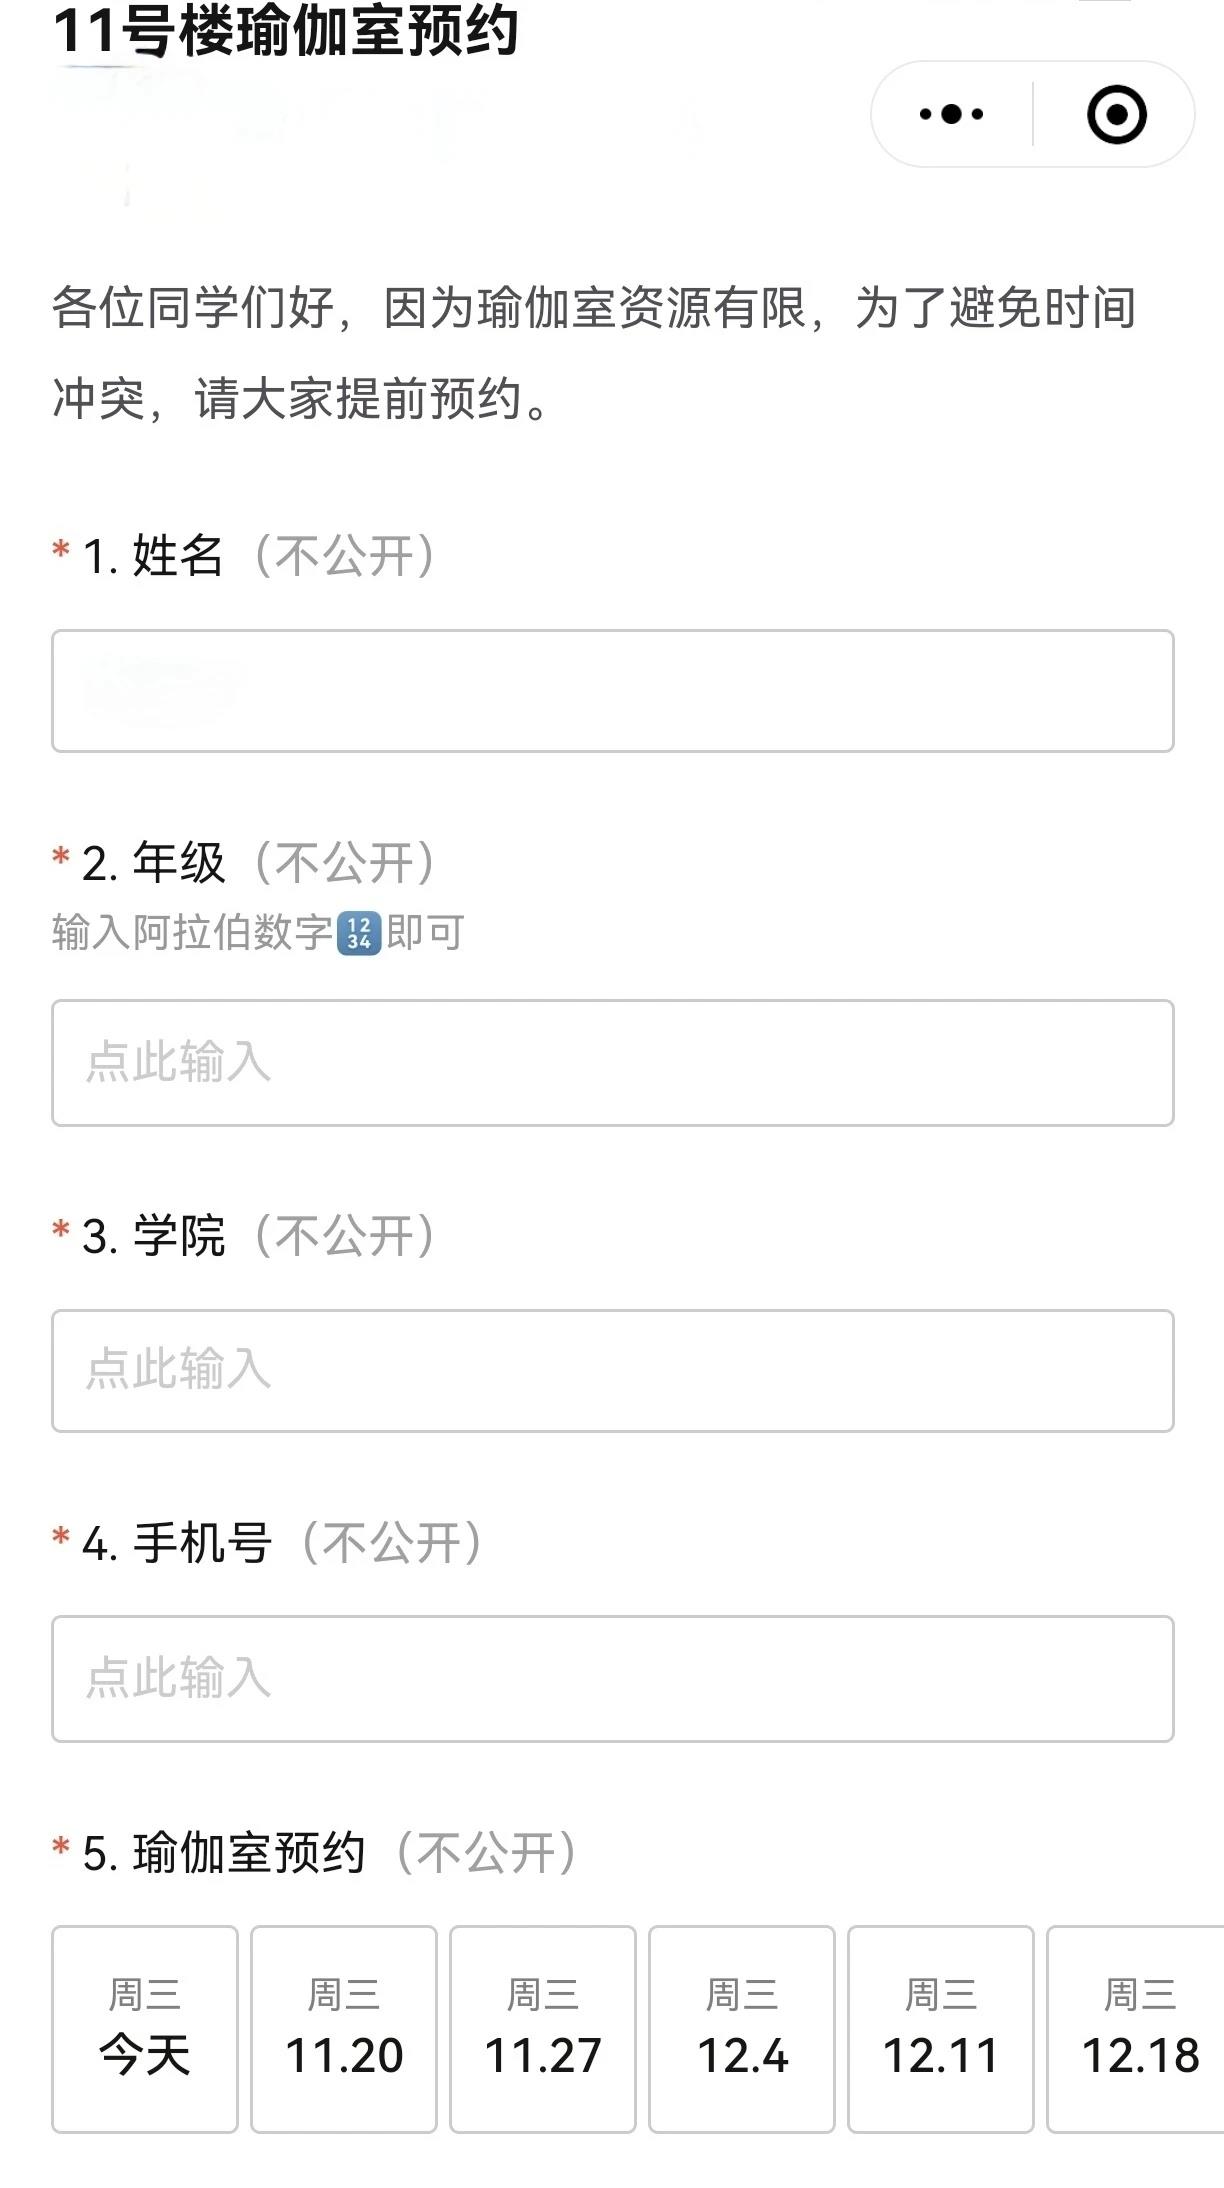This screenshot has width=1224, height=2188.
Task: Pick the 11.27 date card
Action: (x=543, y=2028)
